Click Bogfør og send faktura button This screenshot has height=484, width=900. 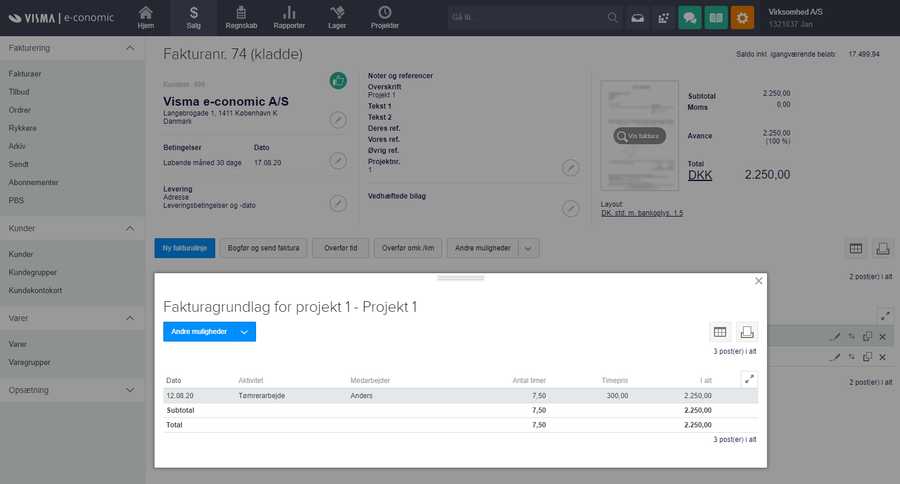click(264, 248)
